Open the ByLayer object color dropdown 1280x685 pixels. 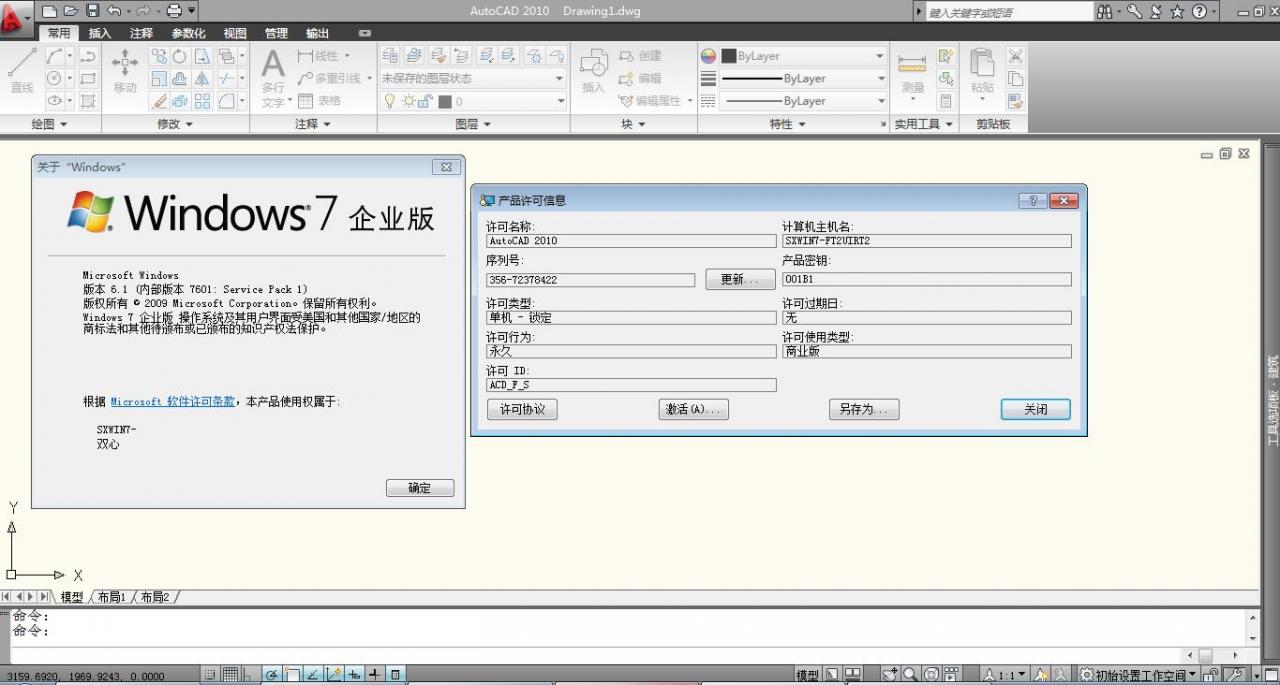(803, 56)
